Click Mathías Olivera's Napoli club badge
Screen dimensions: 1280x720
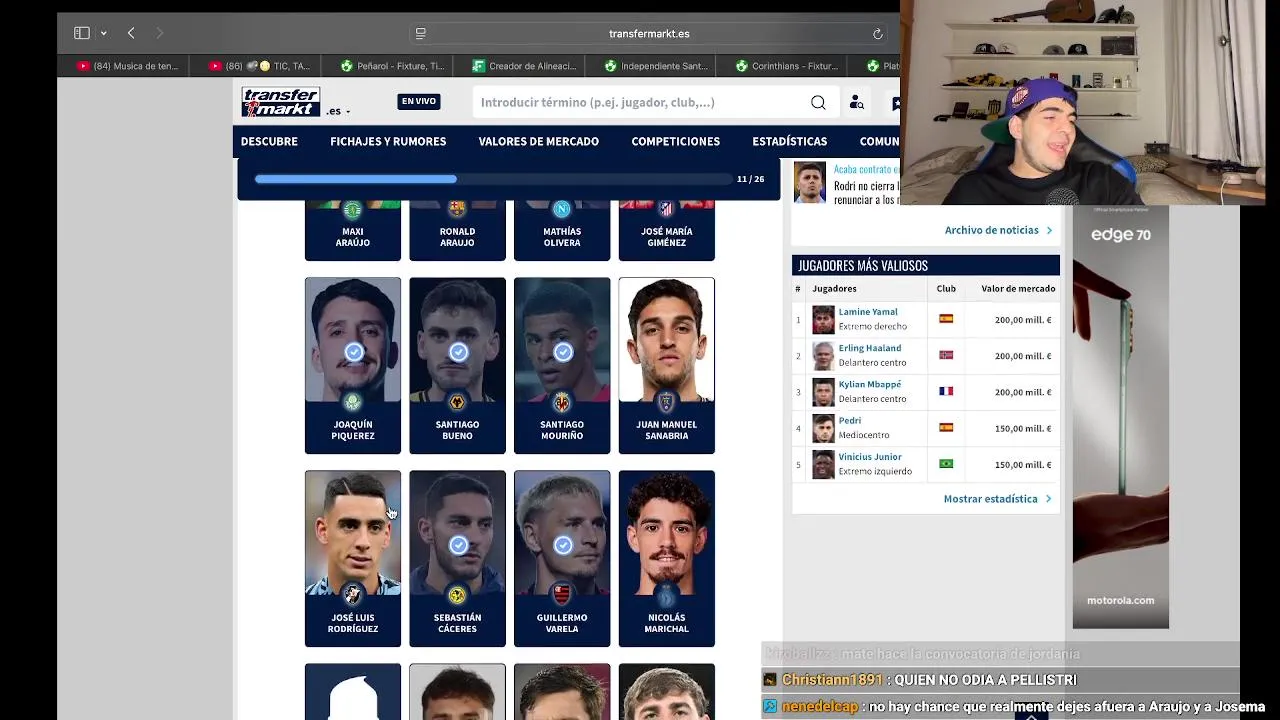coord(562,209)
